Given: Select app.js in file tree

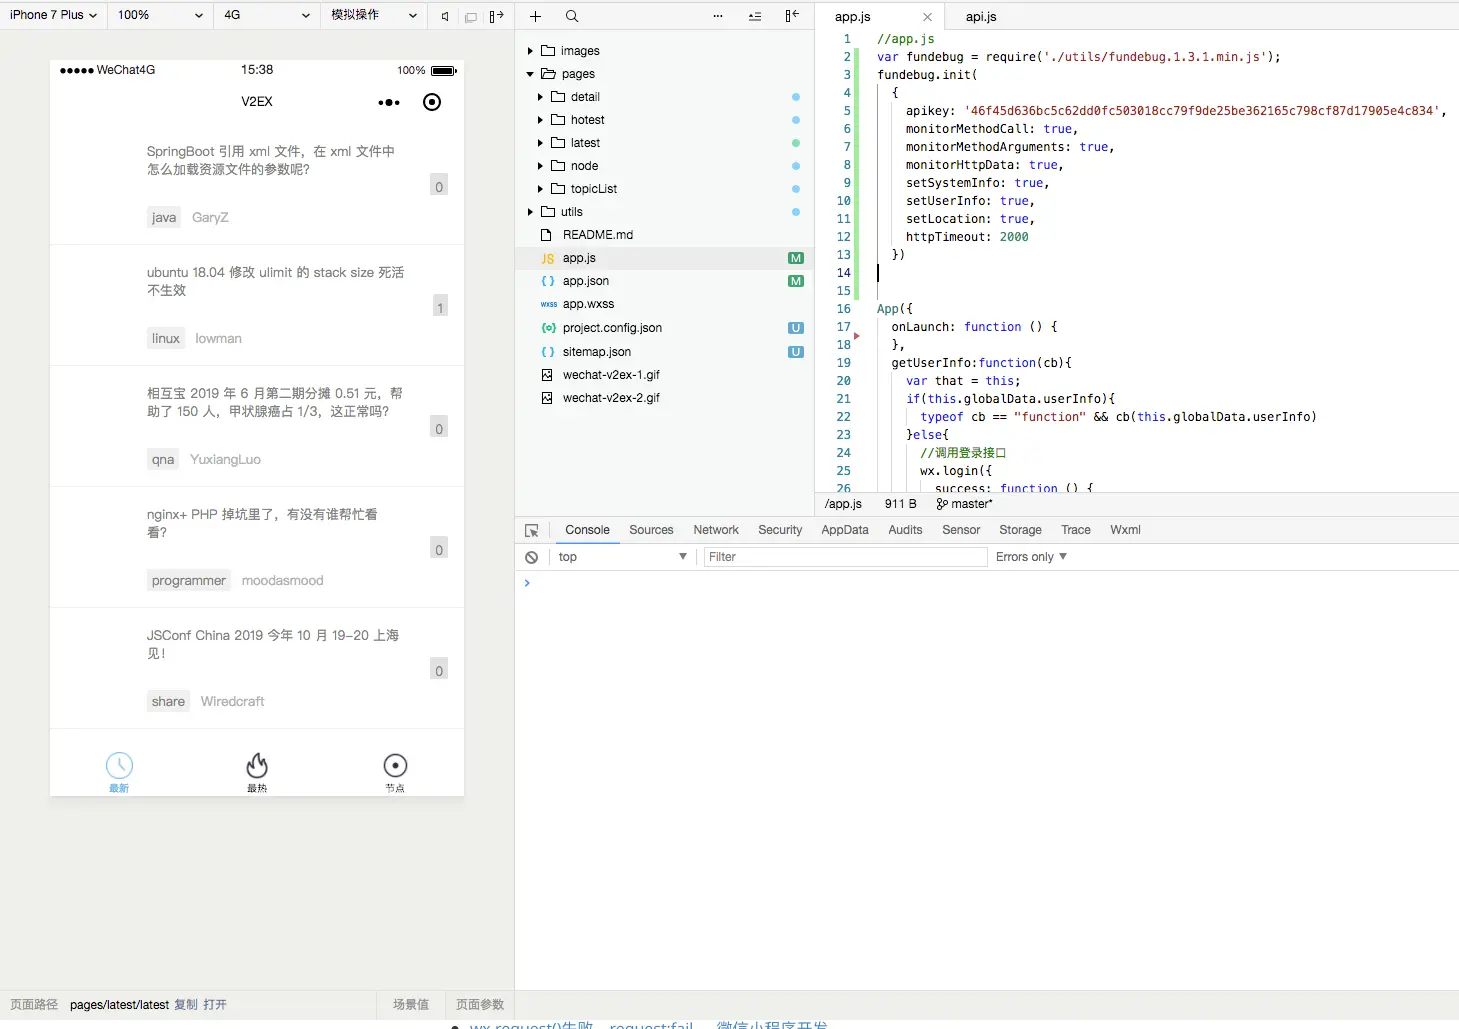Looking at the screenshot, I should pyautogui.click(x=664, y=258).
